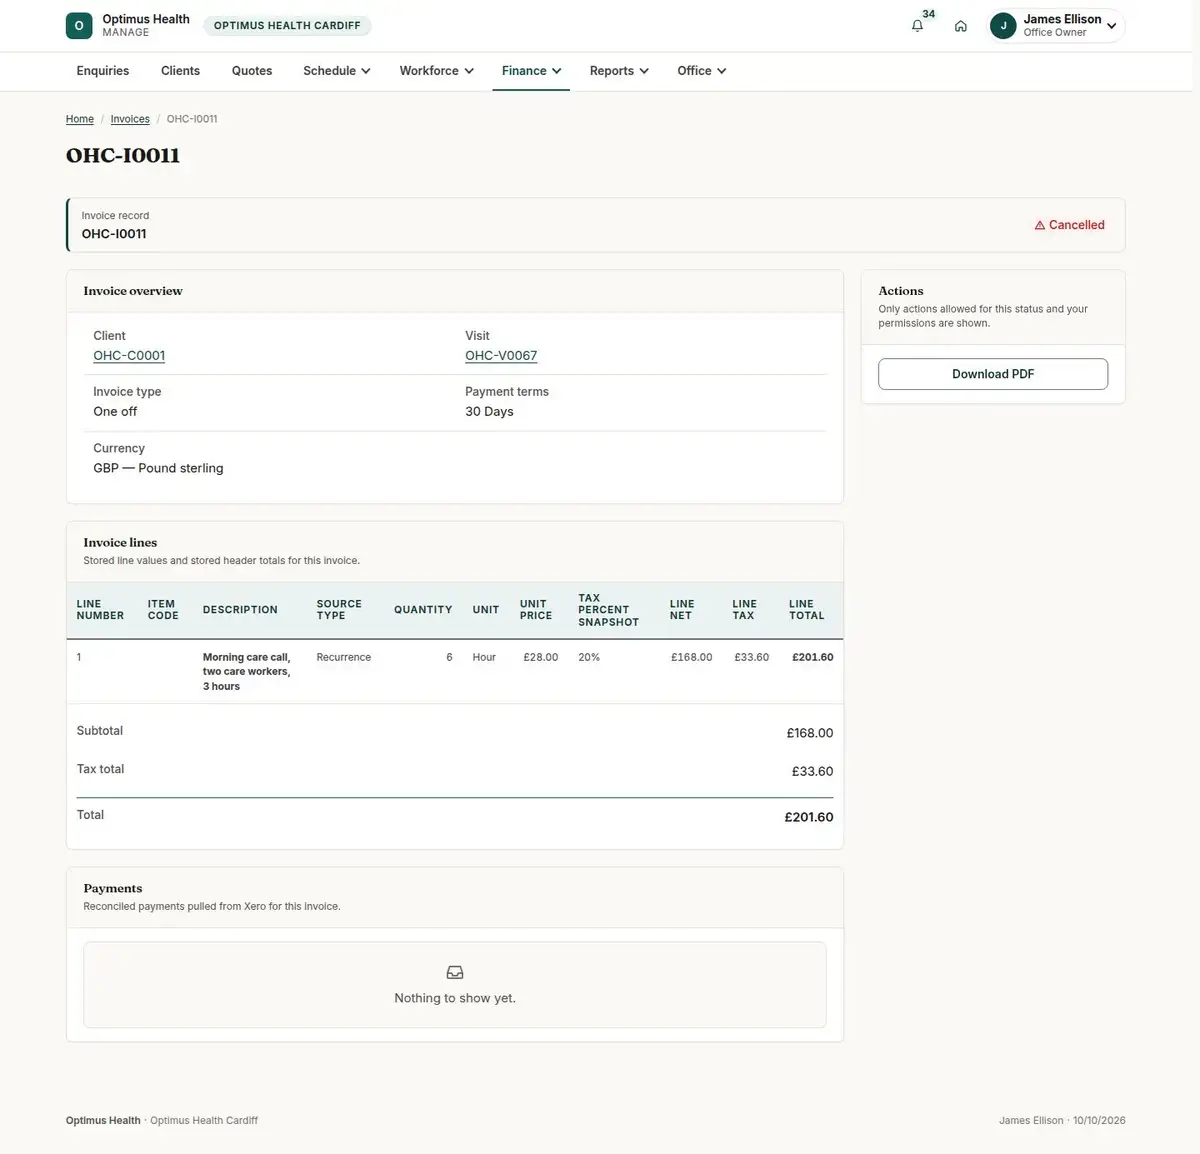Open visit link OHC-V0067
The width and height of the screenshot is (1200, 1154).
click(x=501, y=356)
